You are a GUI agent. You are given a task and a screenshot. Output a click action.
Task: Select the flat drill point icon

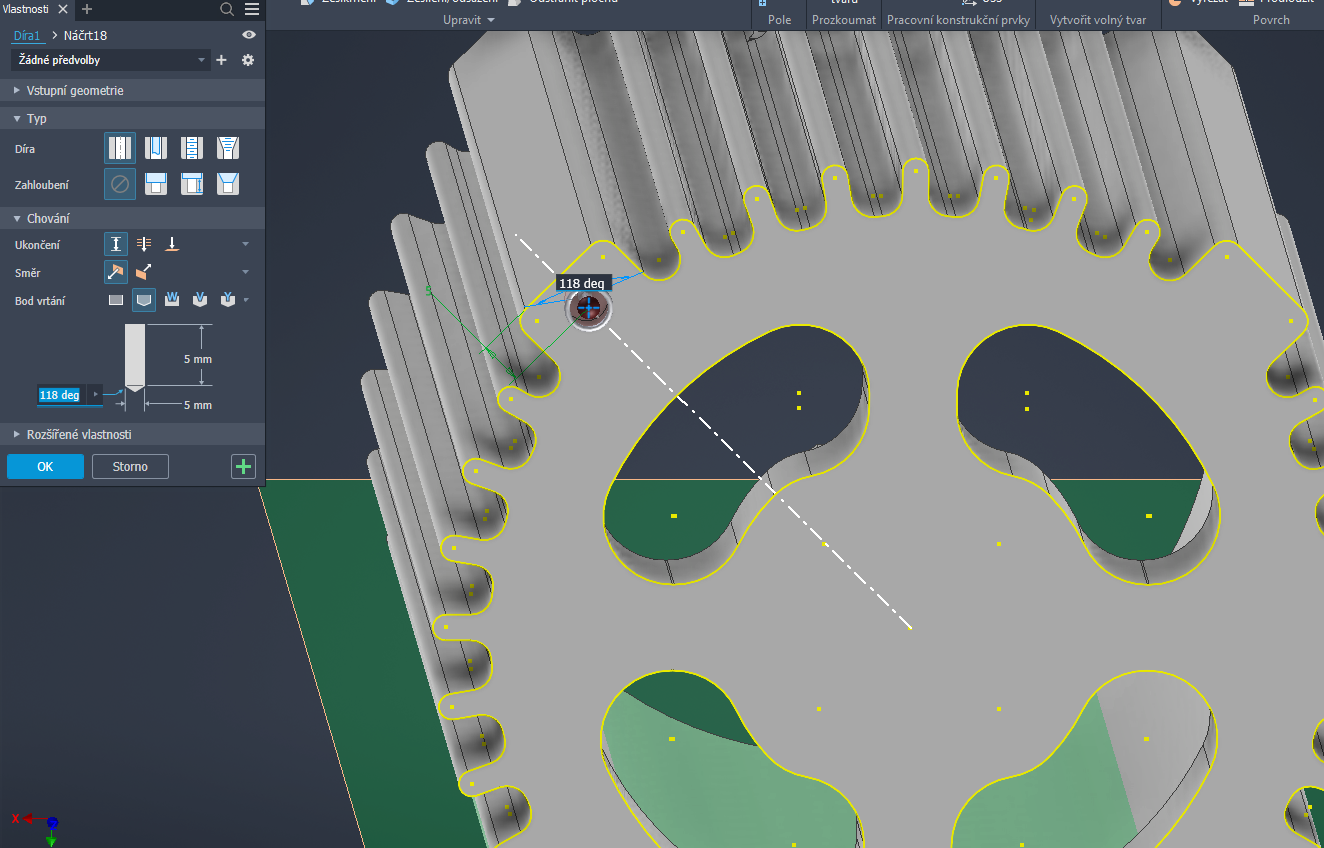coord(116,300)
